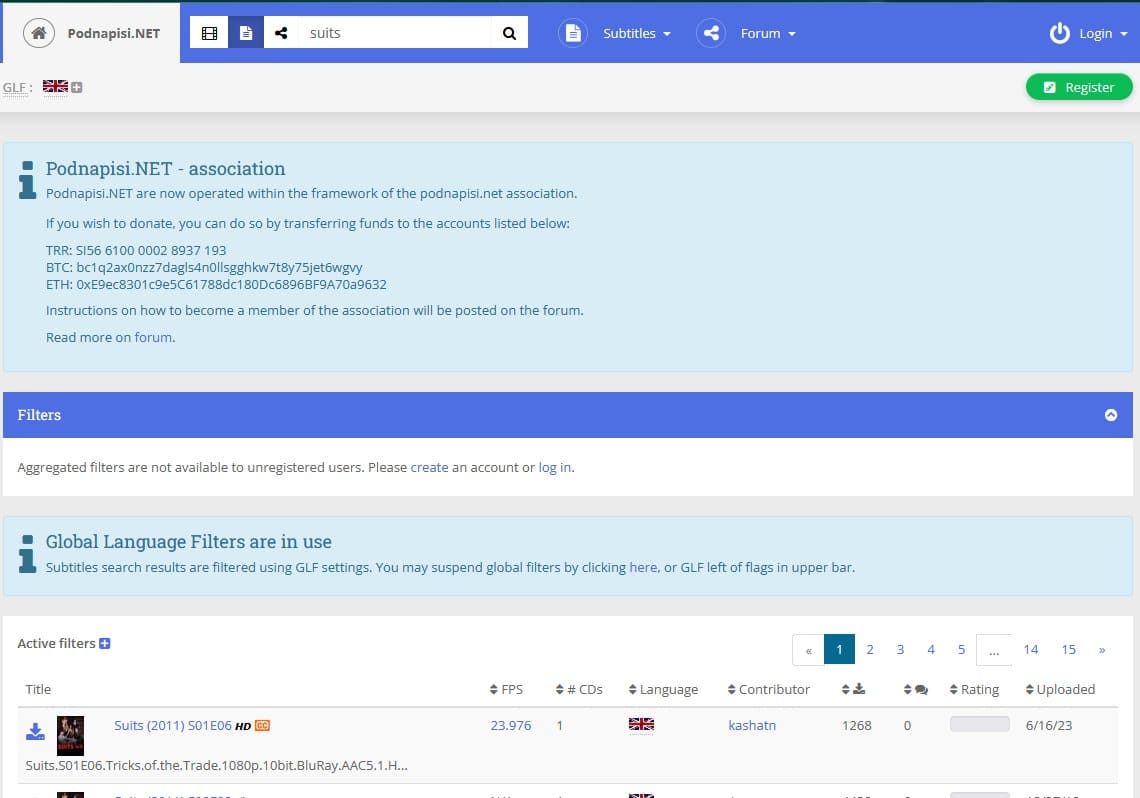Go to results page 5
Image resolution: width=1140 pixels, height=798 pixels.
961,650
